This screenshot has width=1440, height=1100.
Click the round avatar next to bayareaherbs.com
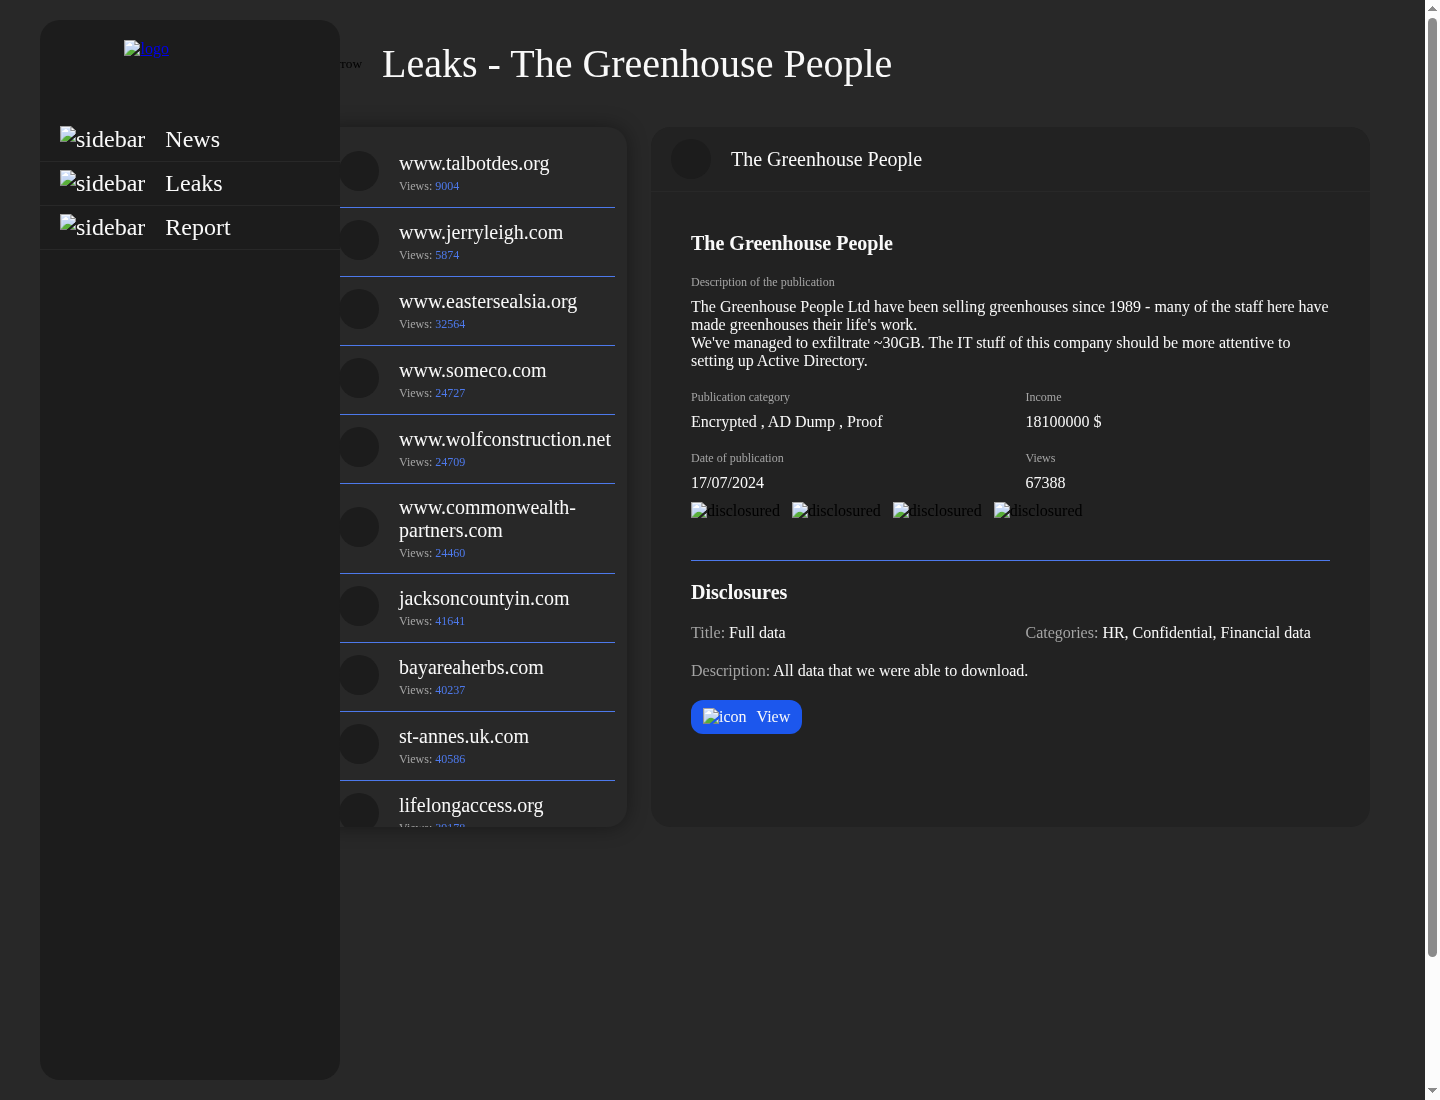pos(359,675)
